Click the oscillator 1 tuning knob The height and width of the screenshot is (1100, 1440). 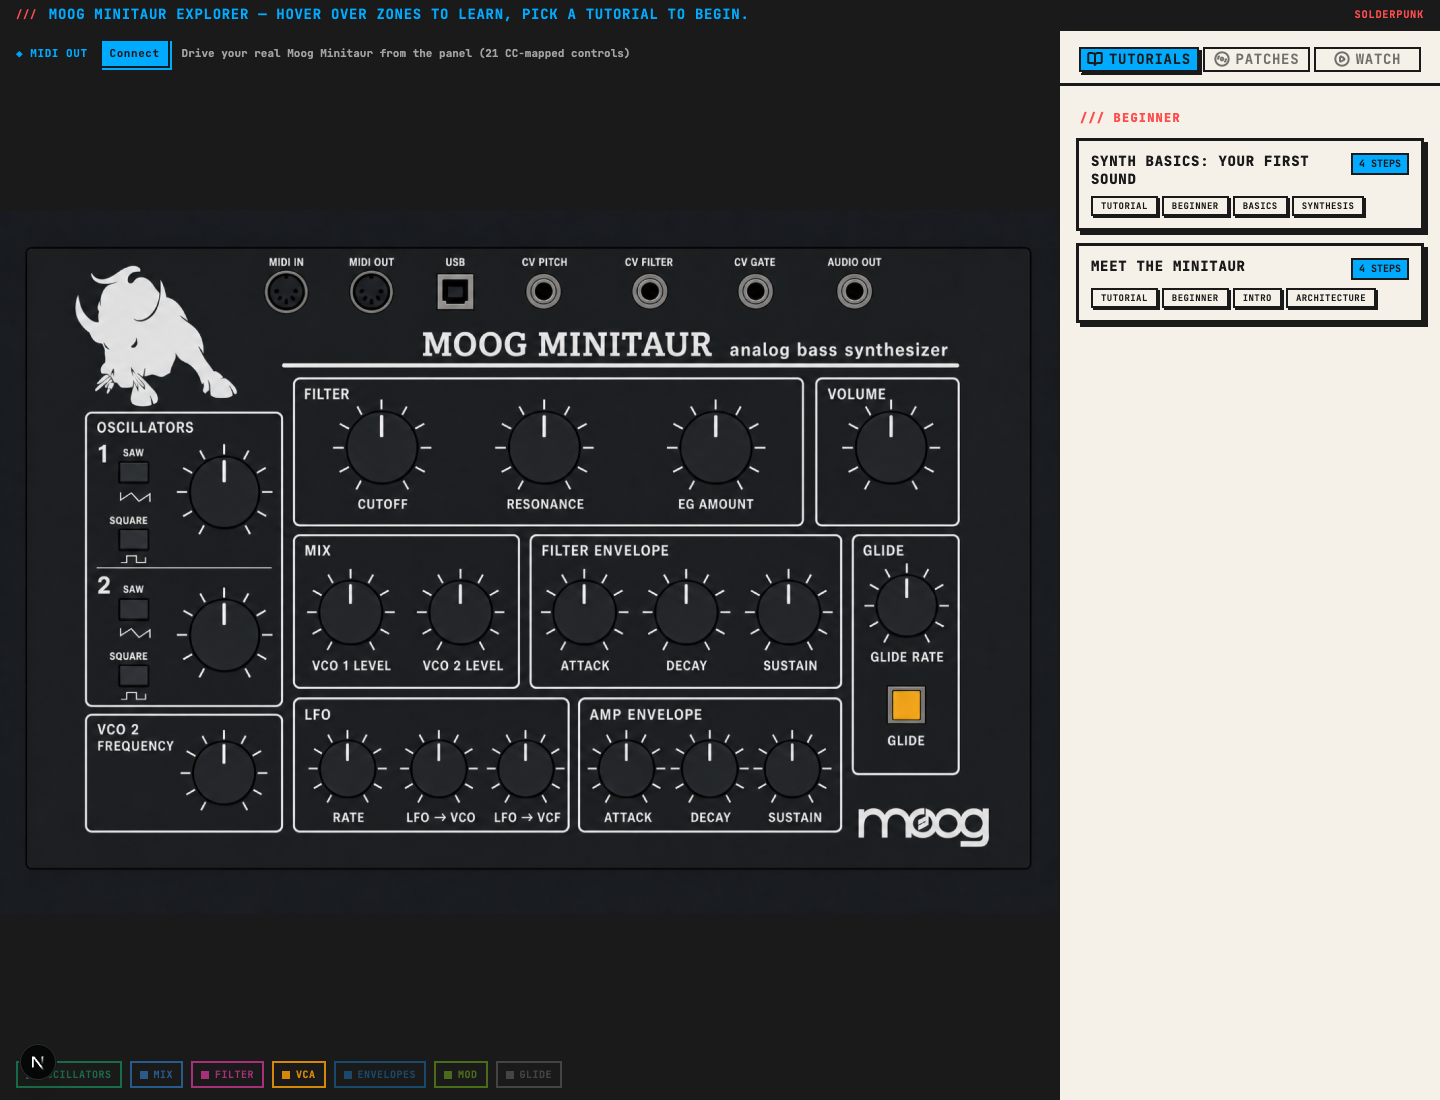224,493
